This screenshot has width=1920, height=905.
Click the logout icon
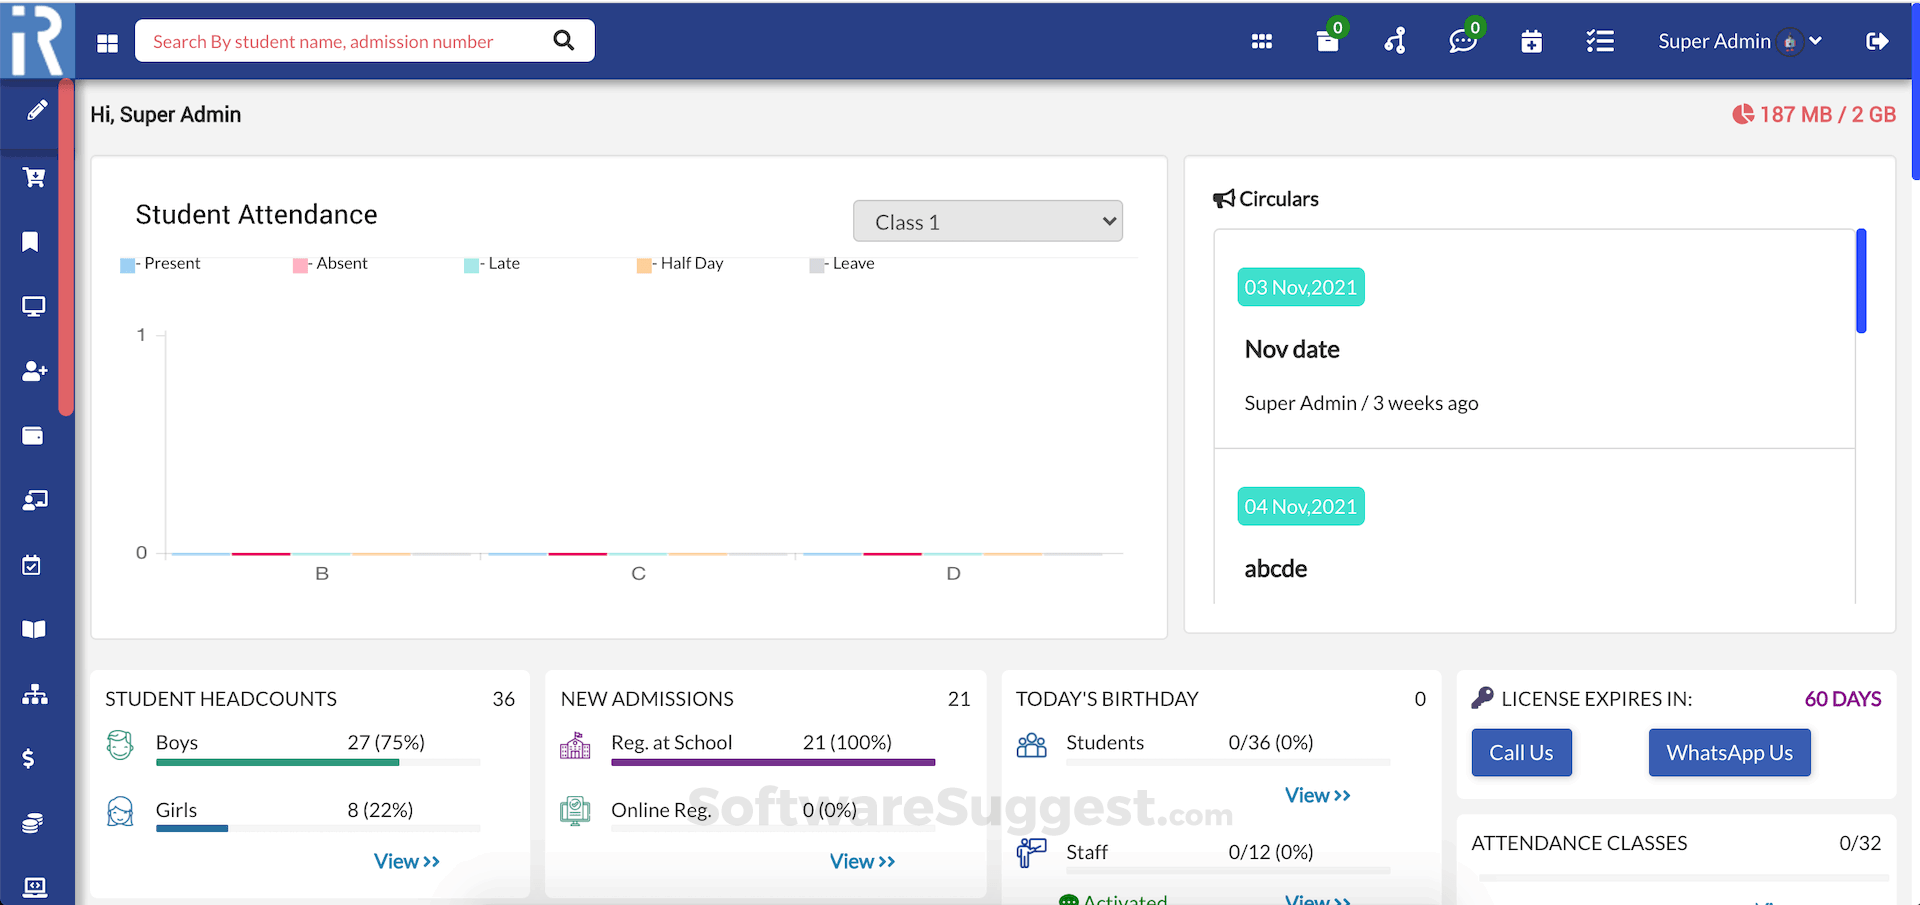pyautogui.click(x=1877, y=41)
